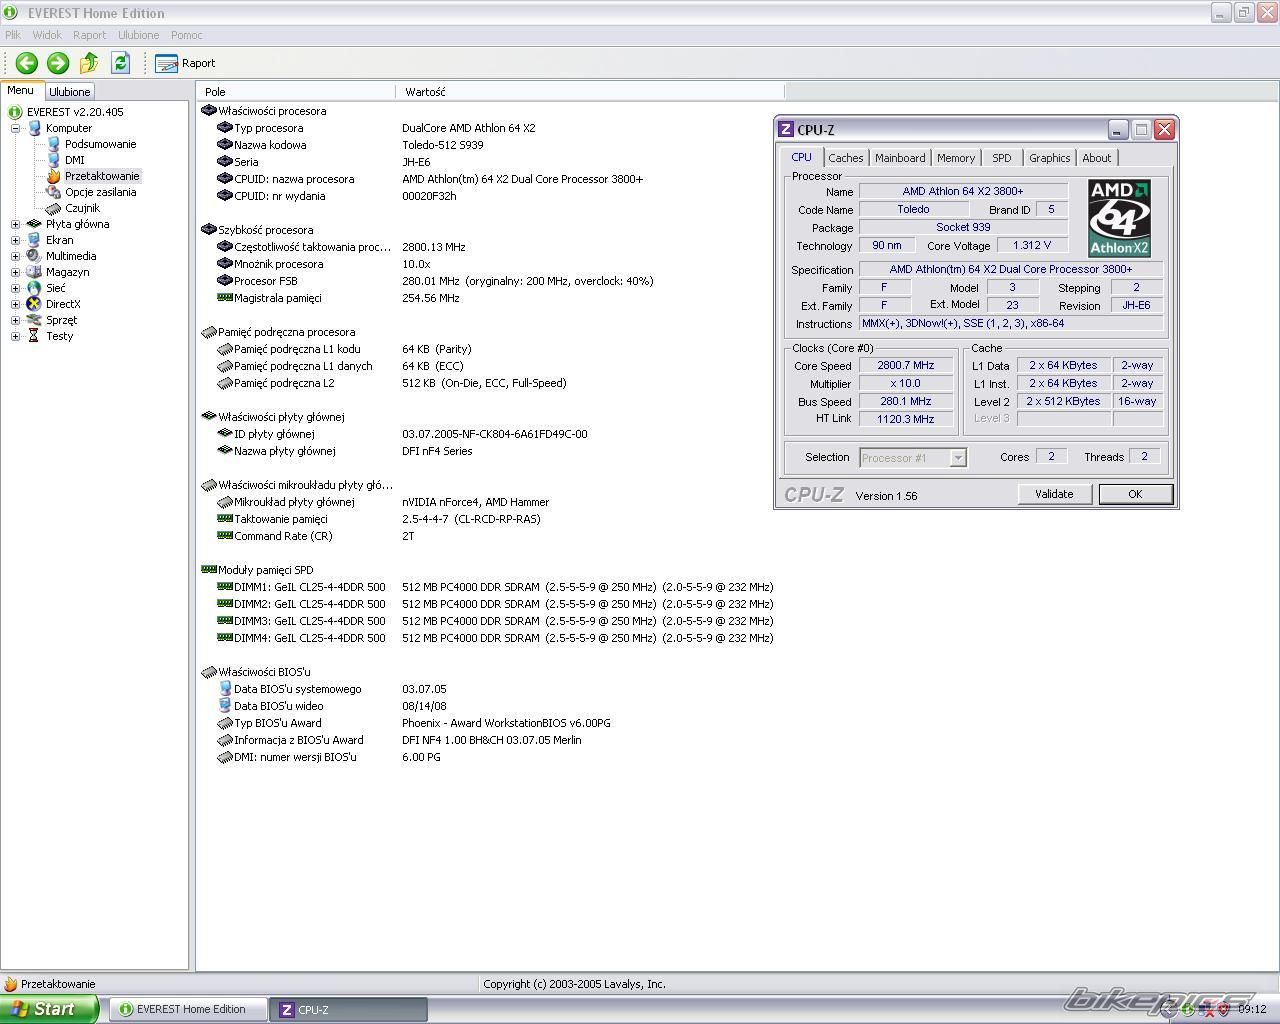Click the Validate button in CPU-Z
Image resolution: width=1280 pixels, height=1024 pixels.
[x=1054, y=494]
